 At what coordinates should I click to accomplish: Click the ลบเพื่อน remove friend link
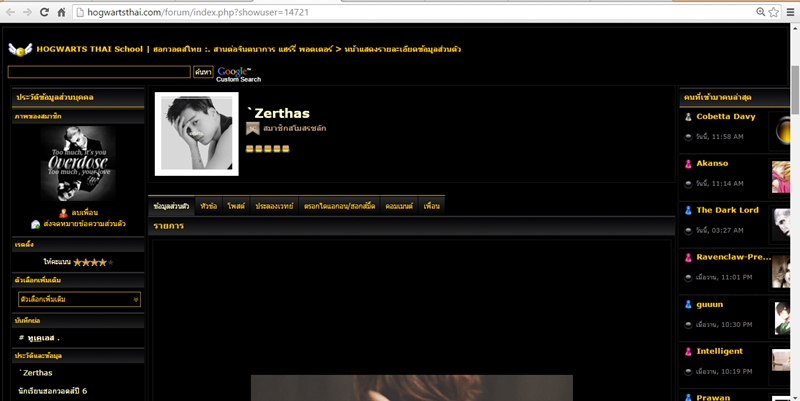click(84, 213)
